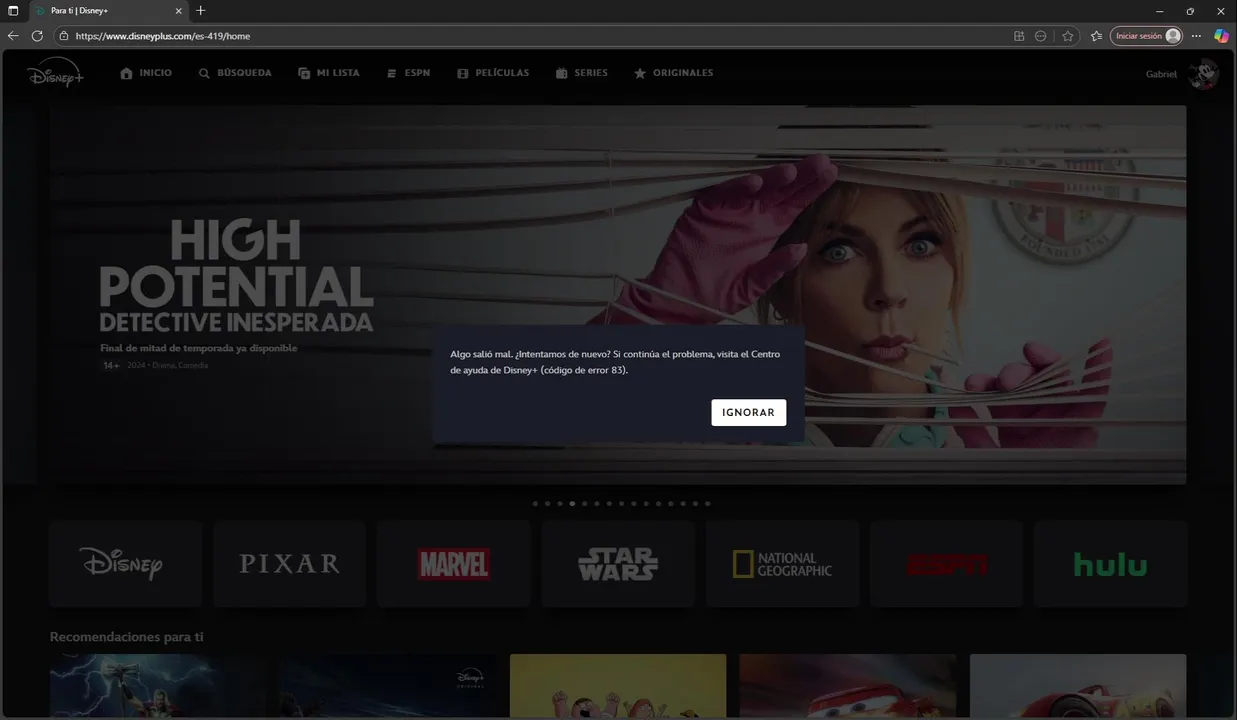The image size is (1237, 720).
Task: Open a new browser tab
Action: (x=201, y=10)
